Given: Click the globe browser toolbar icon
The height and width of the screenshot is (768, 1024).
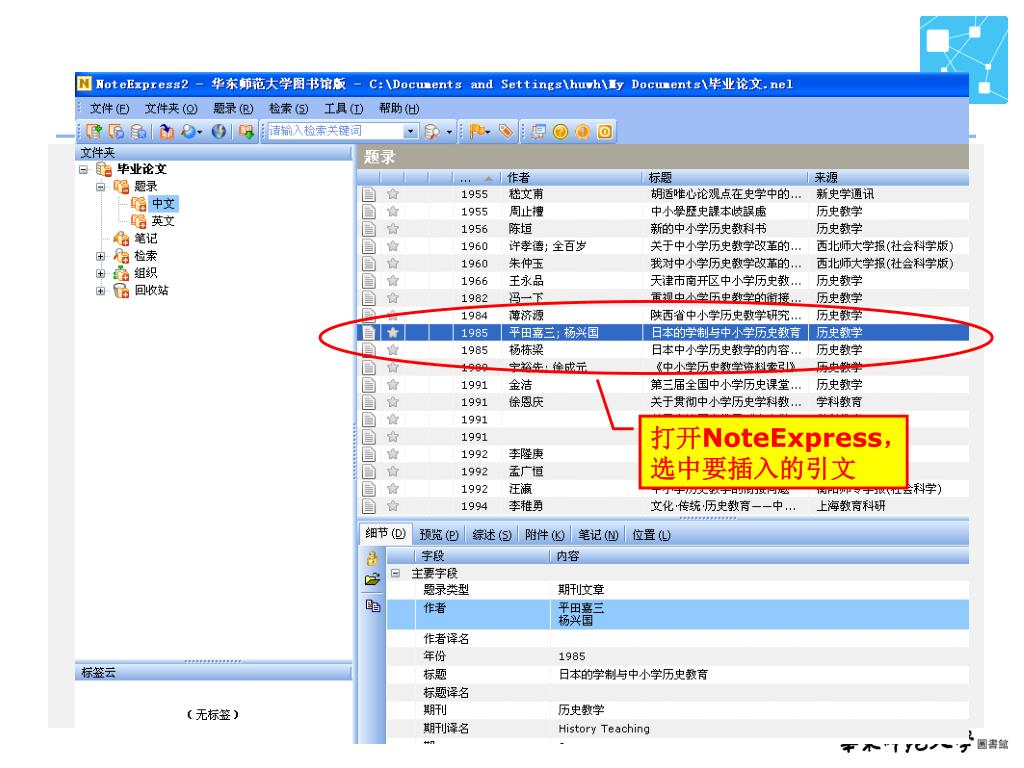Looking at the screenshot, I should [219, 131].
